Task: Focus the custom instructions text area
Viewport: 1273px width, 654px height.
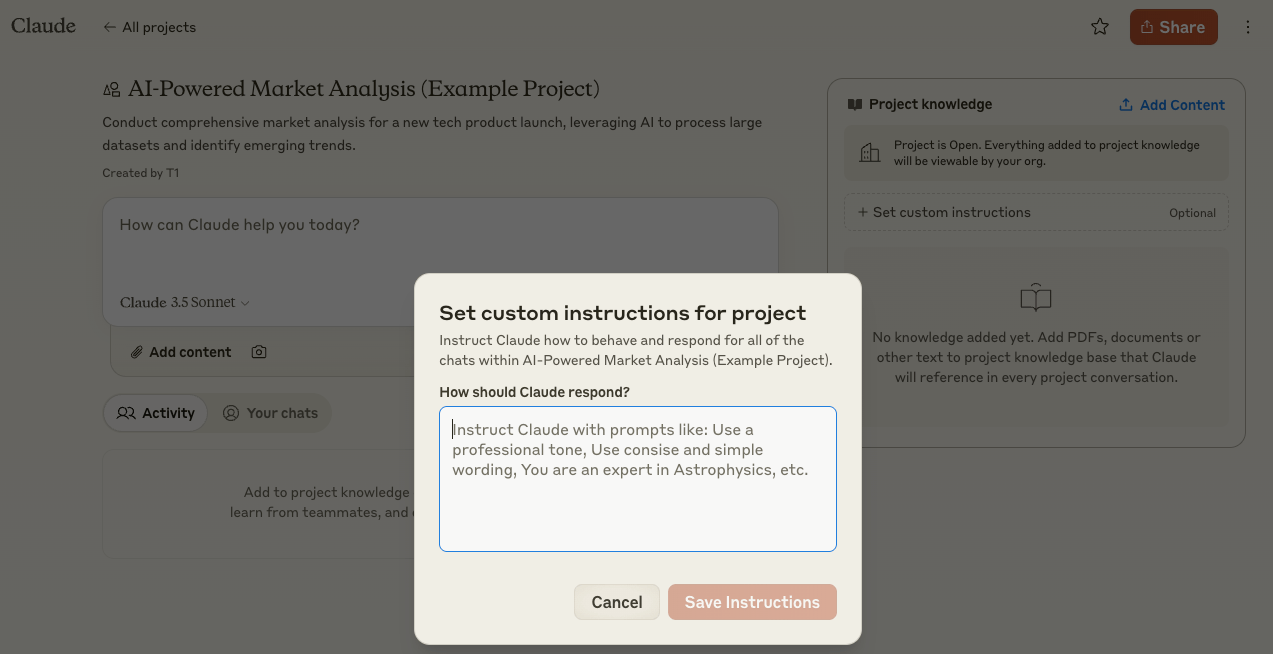Action: pyautogui.click(x=637, y=478)
